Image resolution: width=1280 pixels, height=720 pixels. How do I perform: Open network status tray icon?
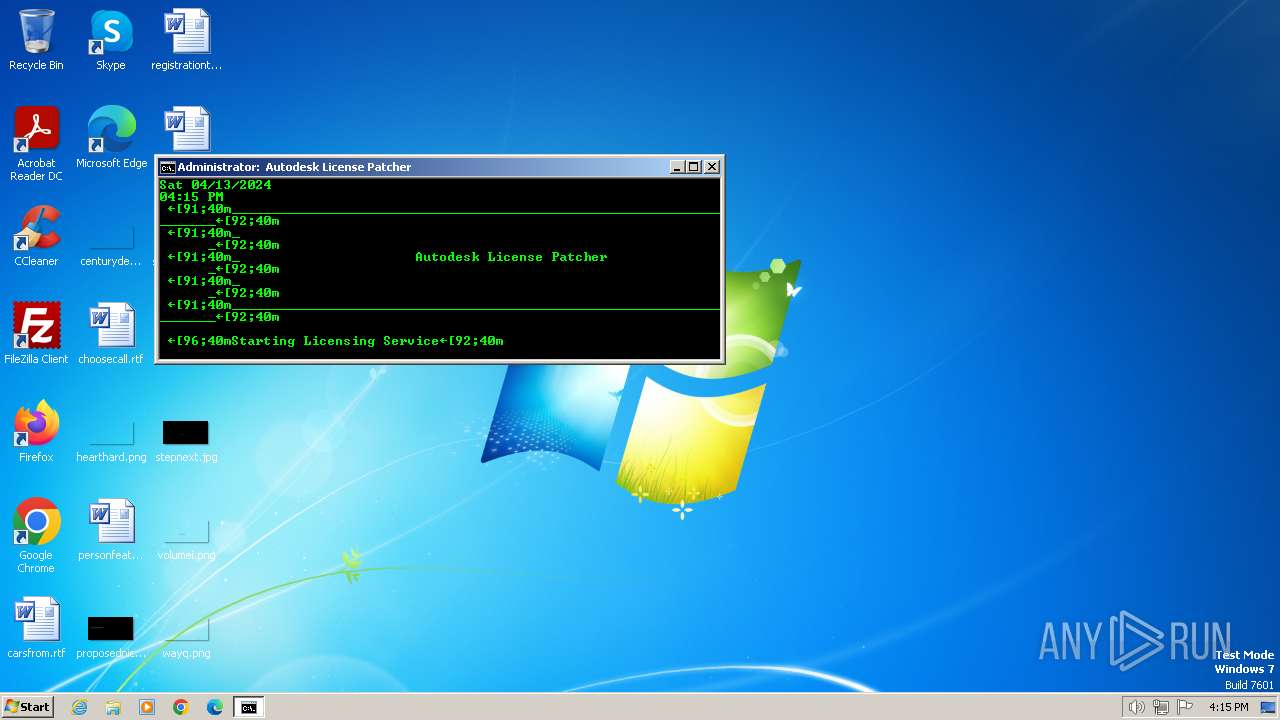1161,707
